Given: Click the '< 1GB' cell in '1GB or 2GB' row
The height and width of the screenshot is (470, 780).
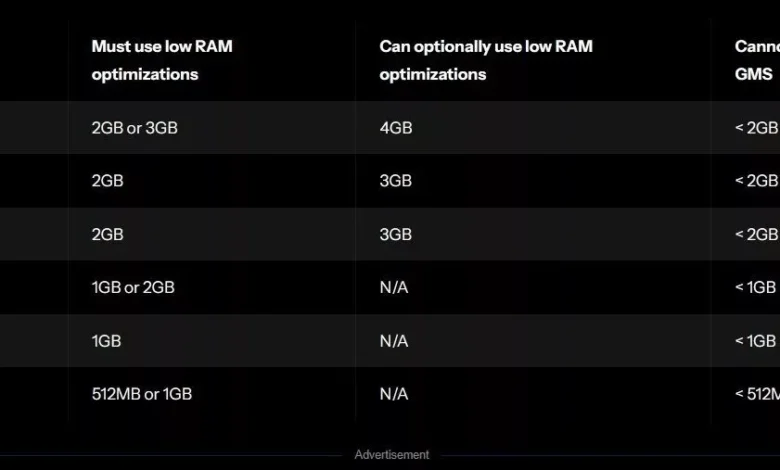Looking at the screenshot, I should pos(756,287).
